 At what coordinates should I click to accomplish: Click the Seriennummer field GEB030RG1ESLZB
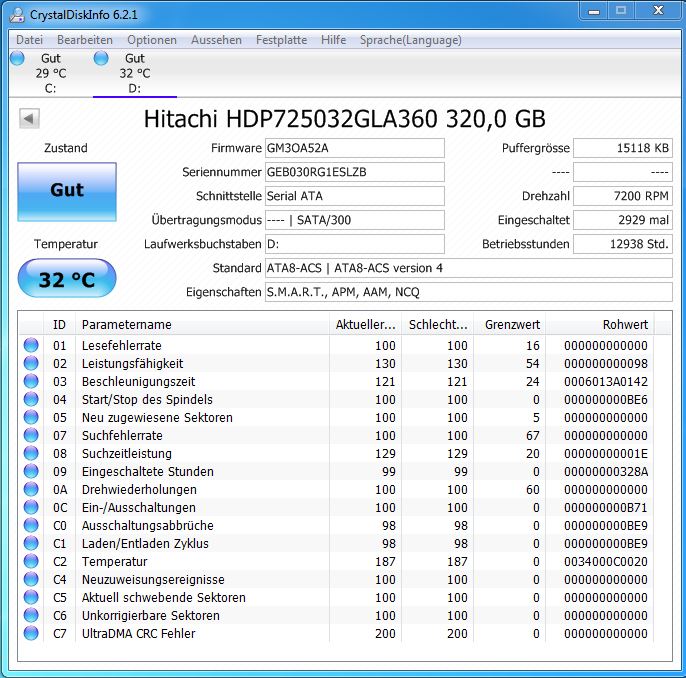click(x=355, y=172)
